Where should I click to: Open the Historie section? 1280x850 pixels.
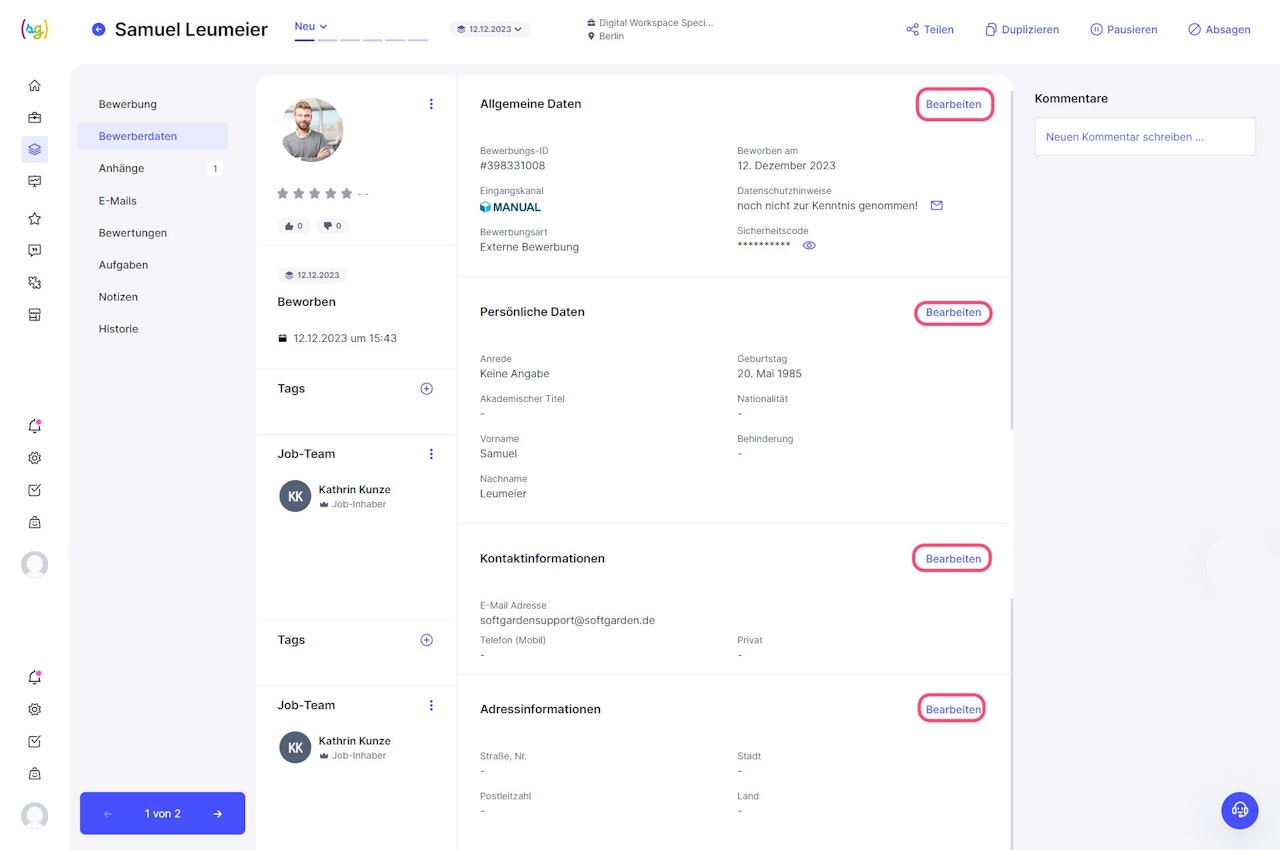pyautogui.click(x=118, y=329)
